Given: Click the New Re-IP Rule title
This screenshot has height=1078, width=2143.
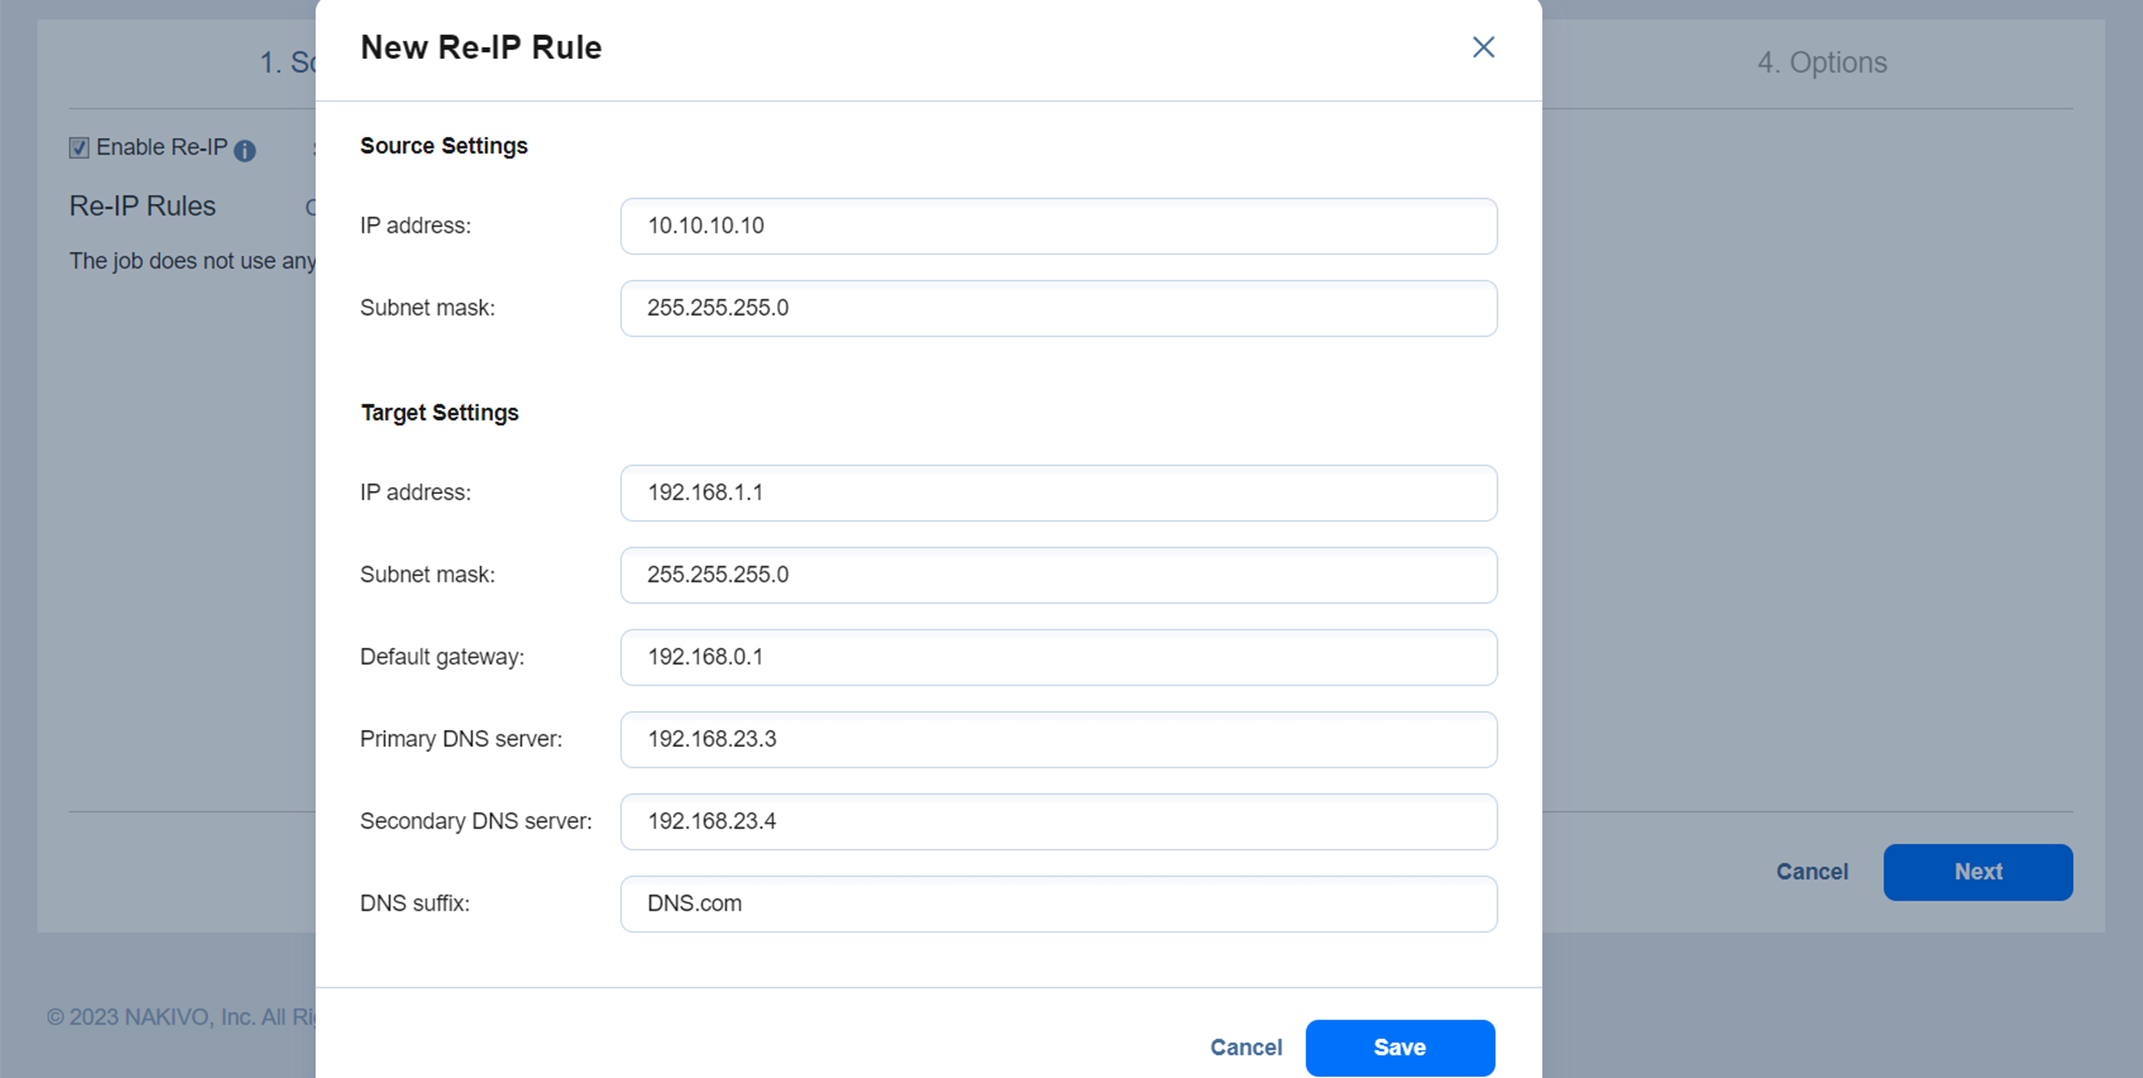Looking at the screenshot, I should tap(480, 47).
